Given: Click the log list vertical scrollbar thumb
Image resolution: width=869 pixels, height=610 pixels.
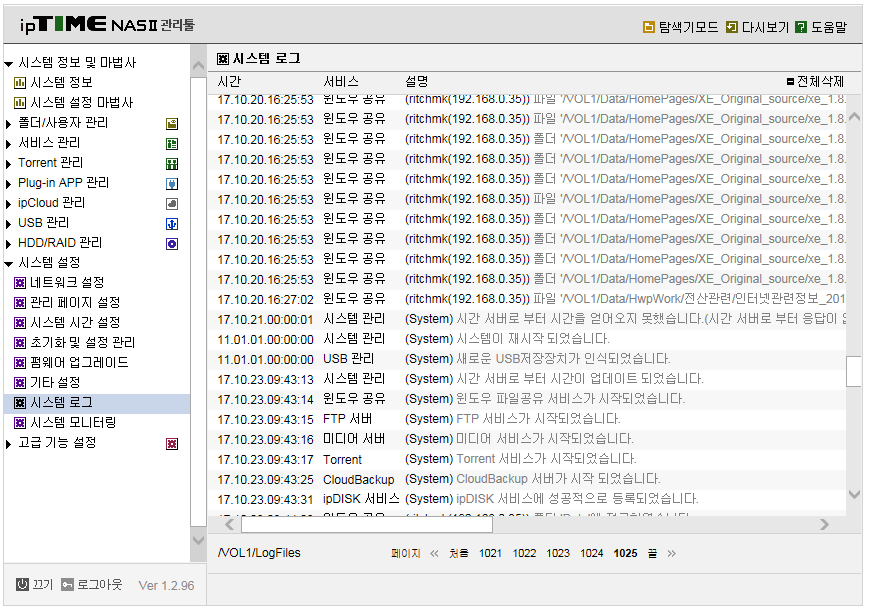Looking at the screenshot, I should pyautogui.click(x=853, y=372).
